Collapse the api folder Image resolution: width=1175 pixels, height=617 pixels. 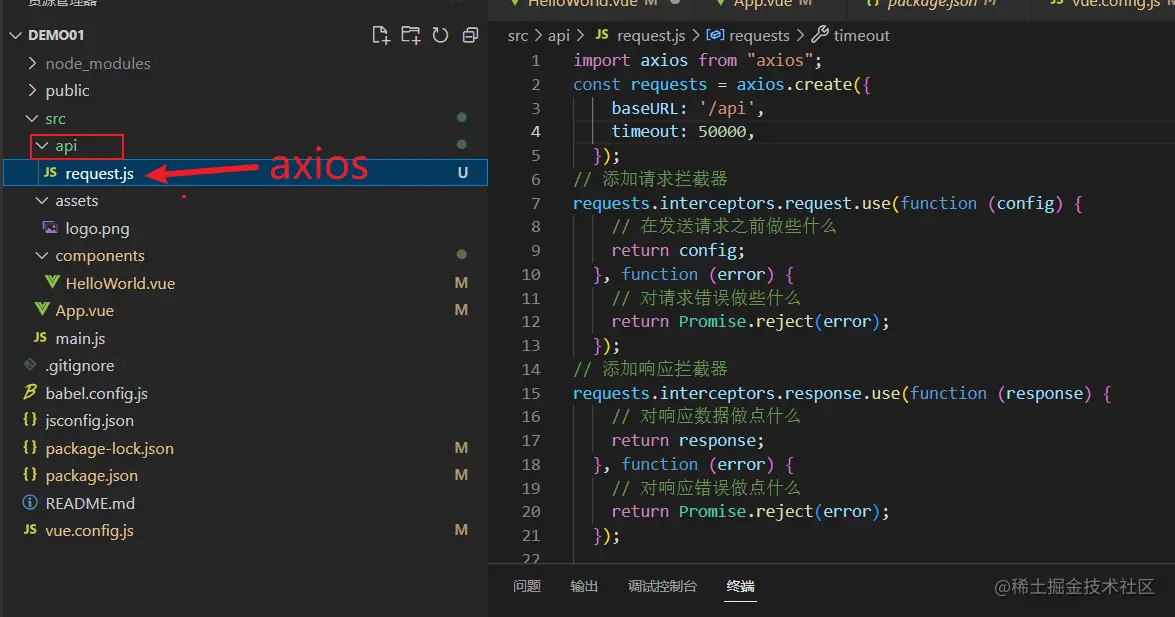pos(42,145)
